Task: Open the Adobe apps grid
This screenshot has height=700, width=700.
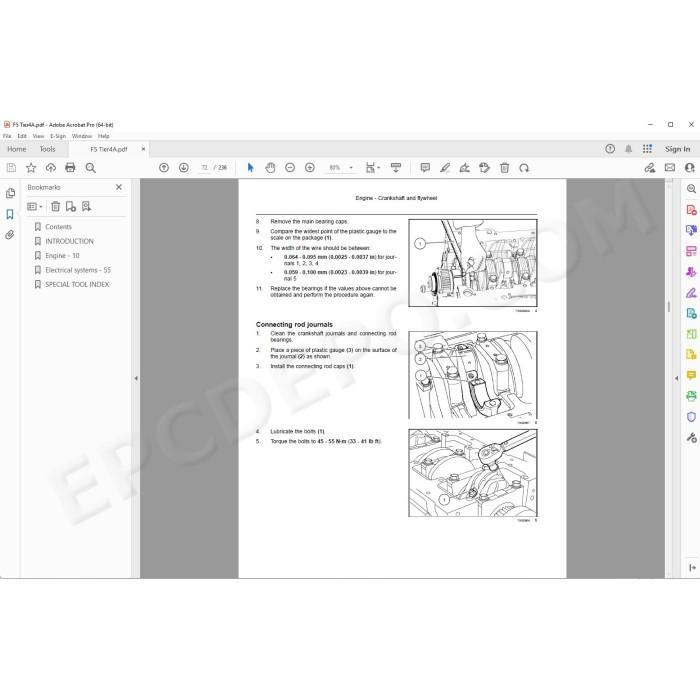Action: [x=647, y=149]
